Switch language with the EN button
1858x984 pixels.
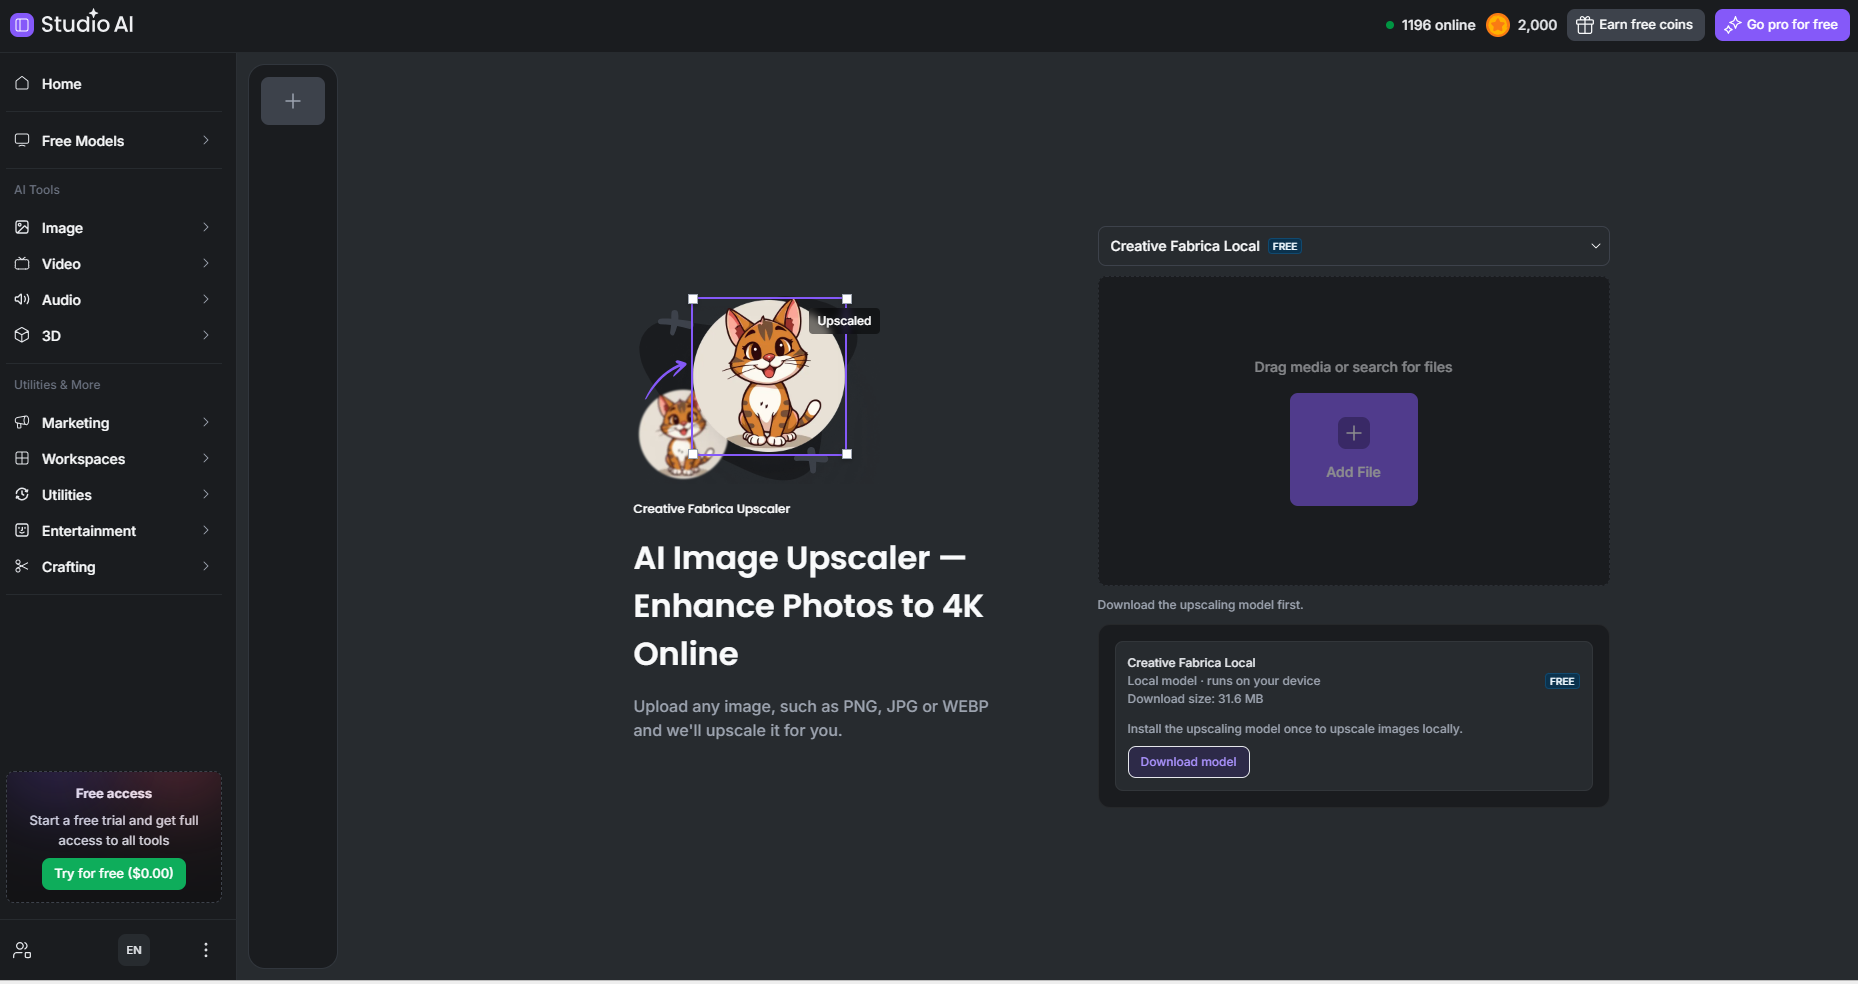coord(134,950)
